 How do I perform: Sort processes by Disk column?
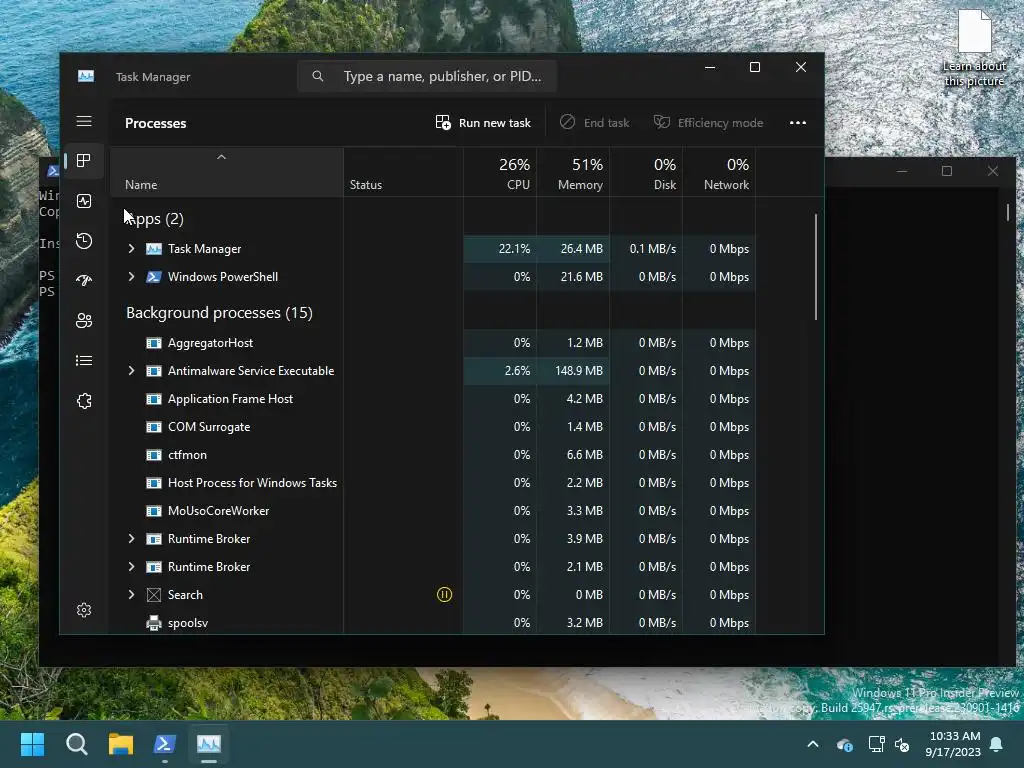point(647,172)
